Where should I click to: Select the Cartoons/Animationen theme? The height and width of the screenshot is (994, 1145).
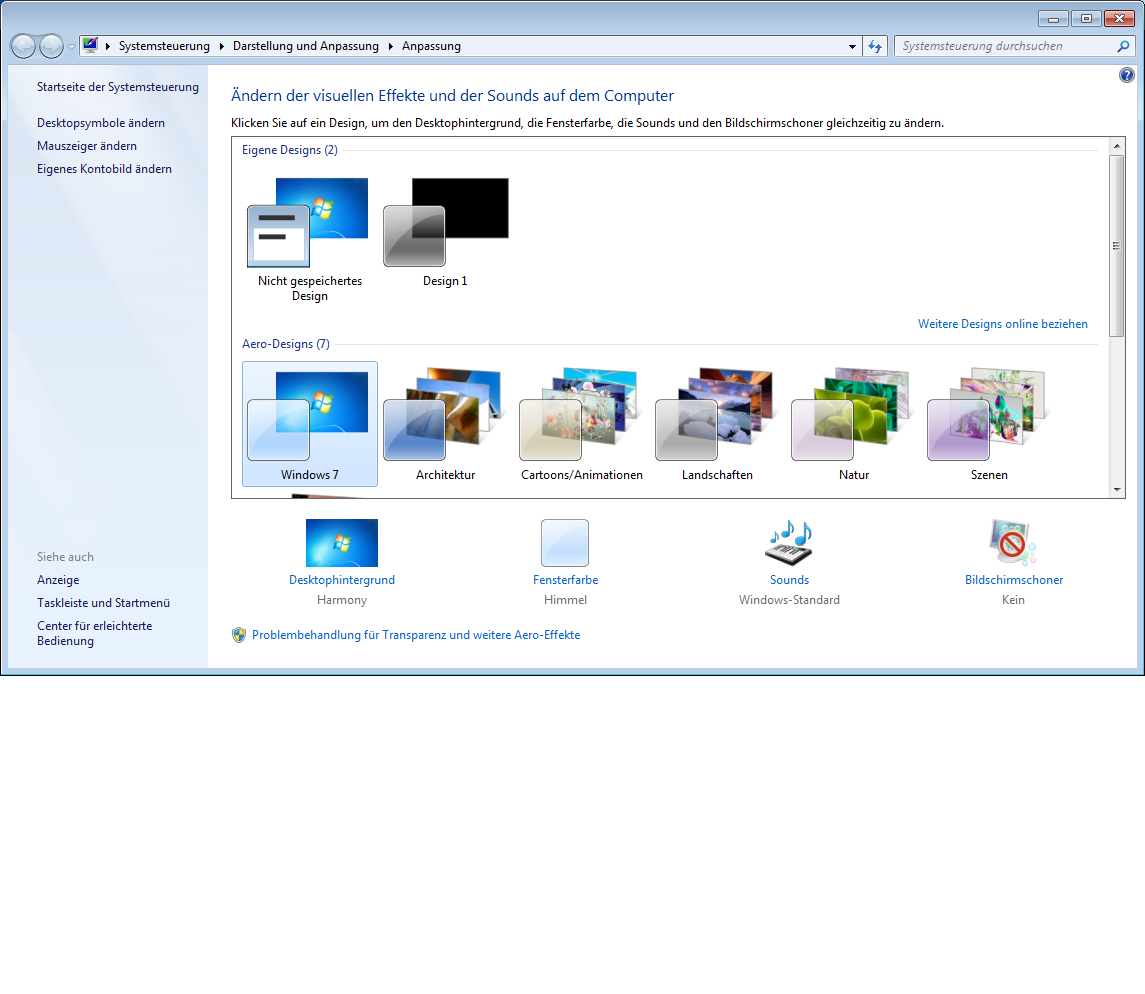coord(582,424)
